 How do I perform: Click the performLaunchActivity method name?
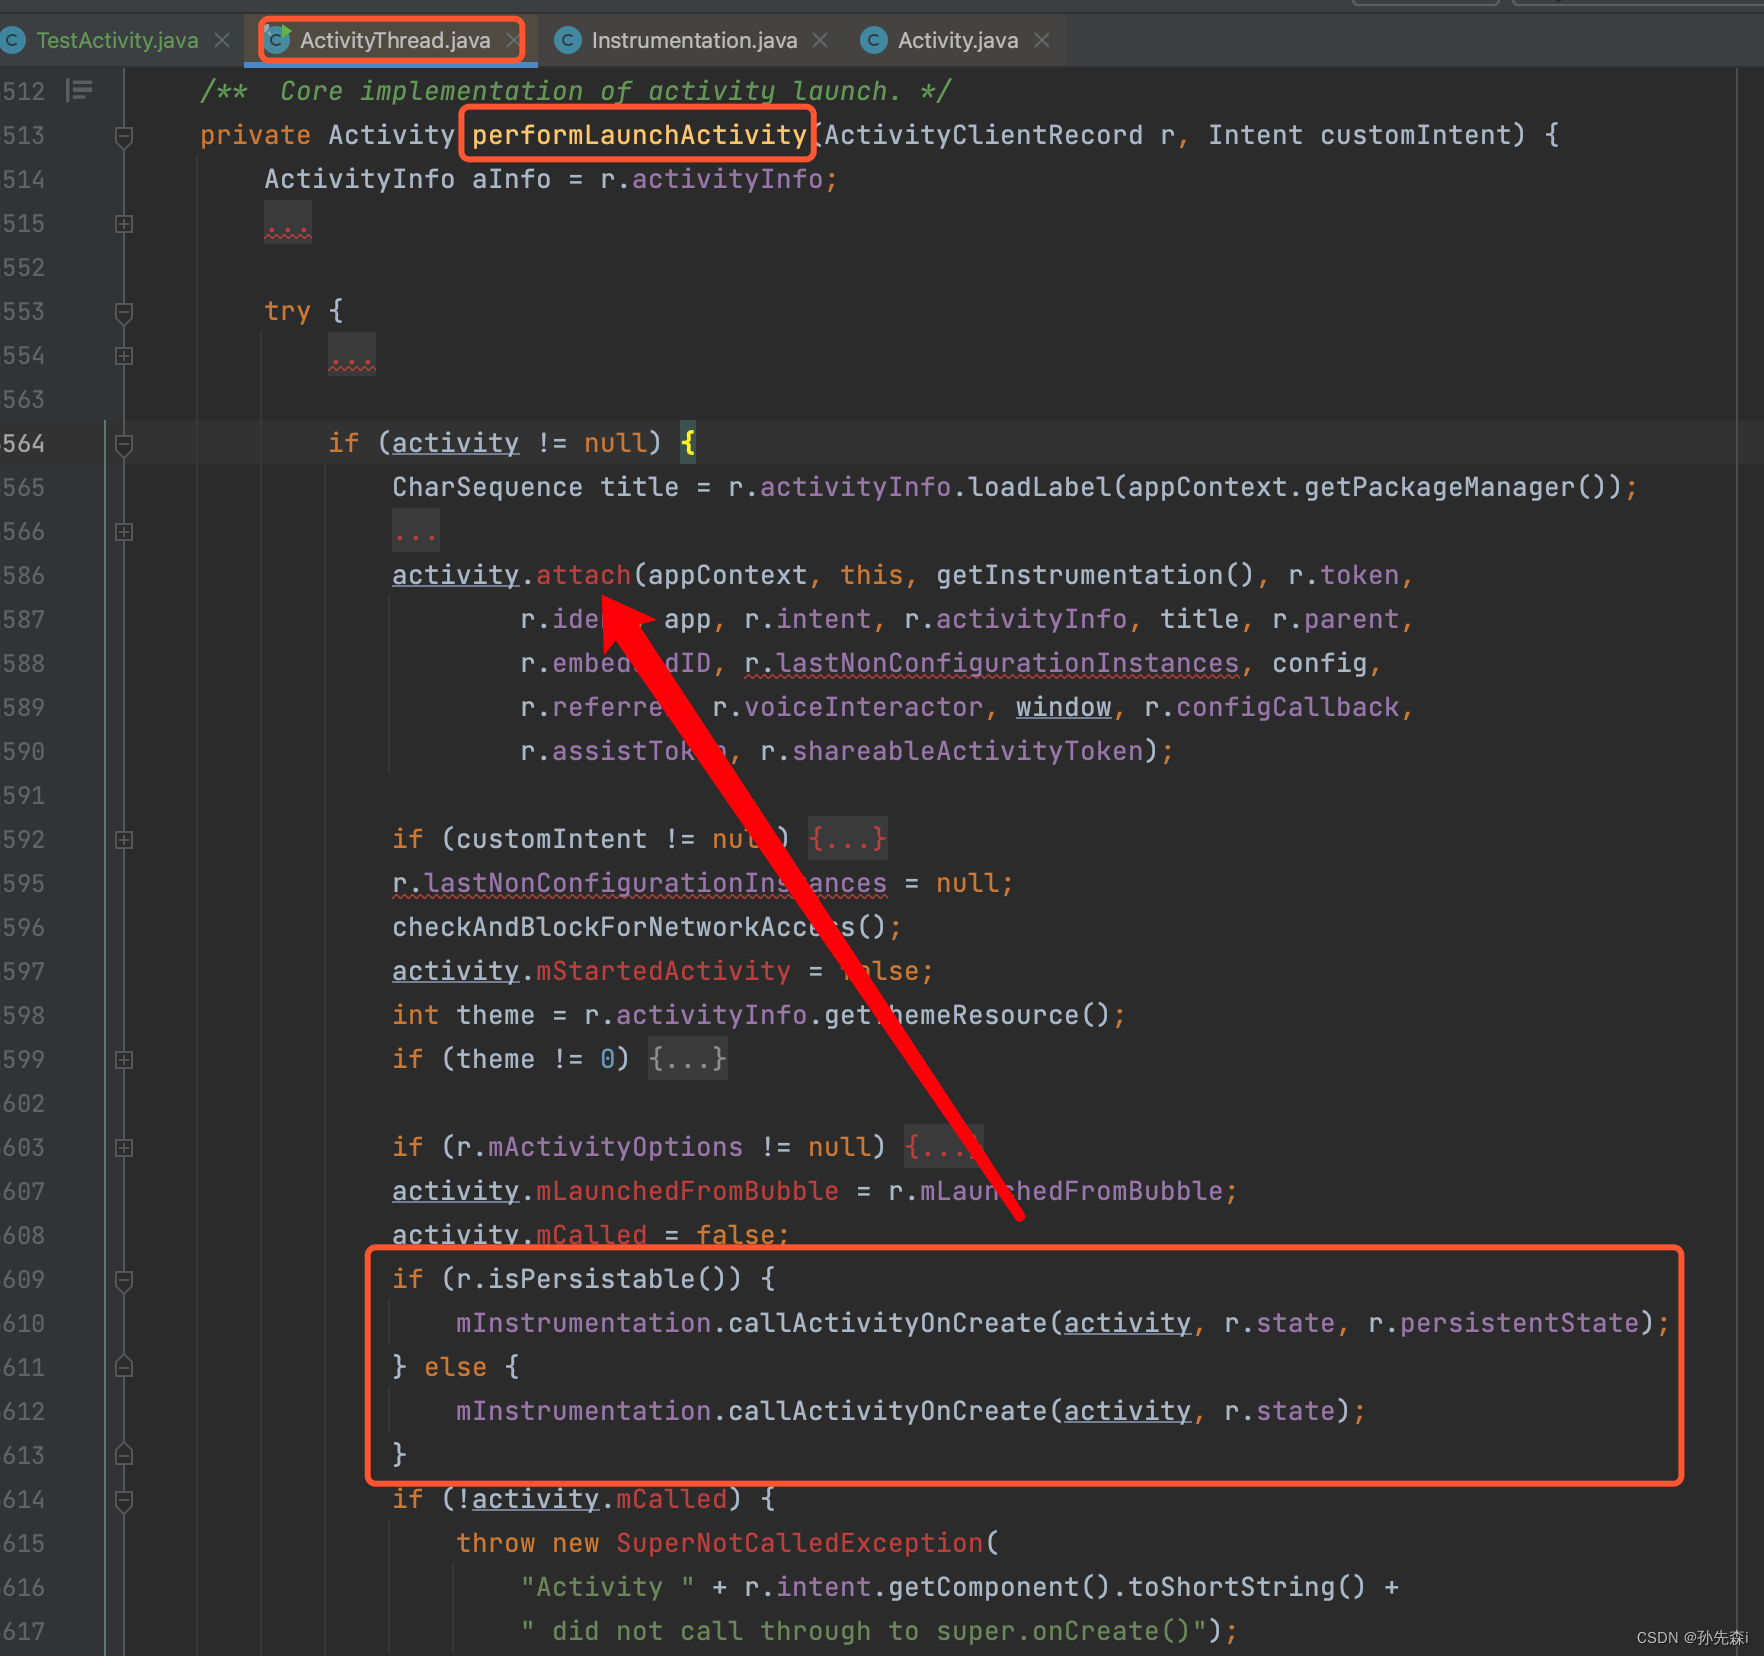point(639,135)
